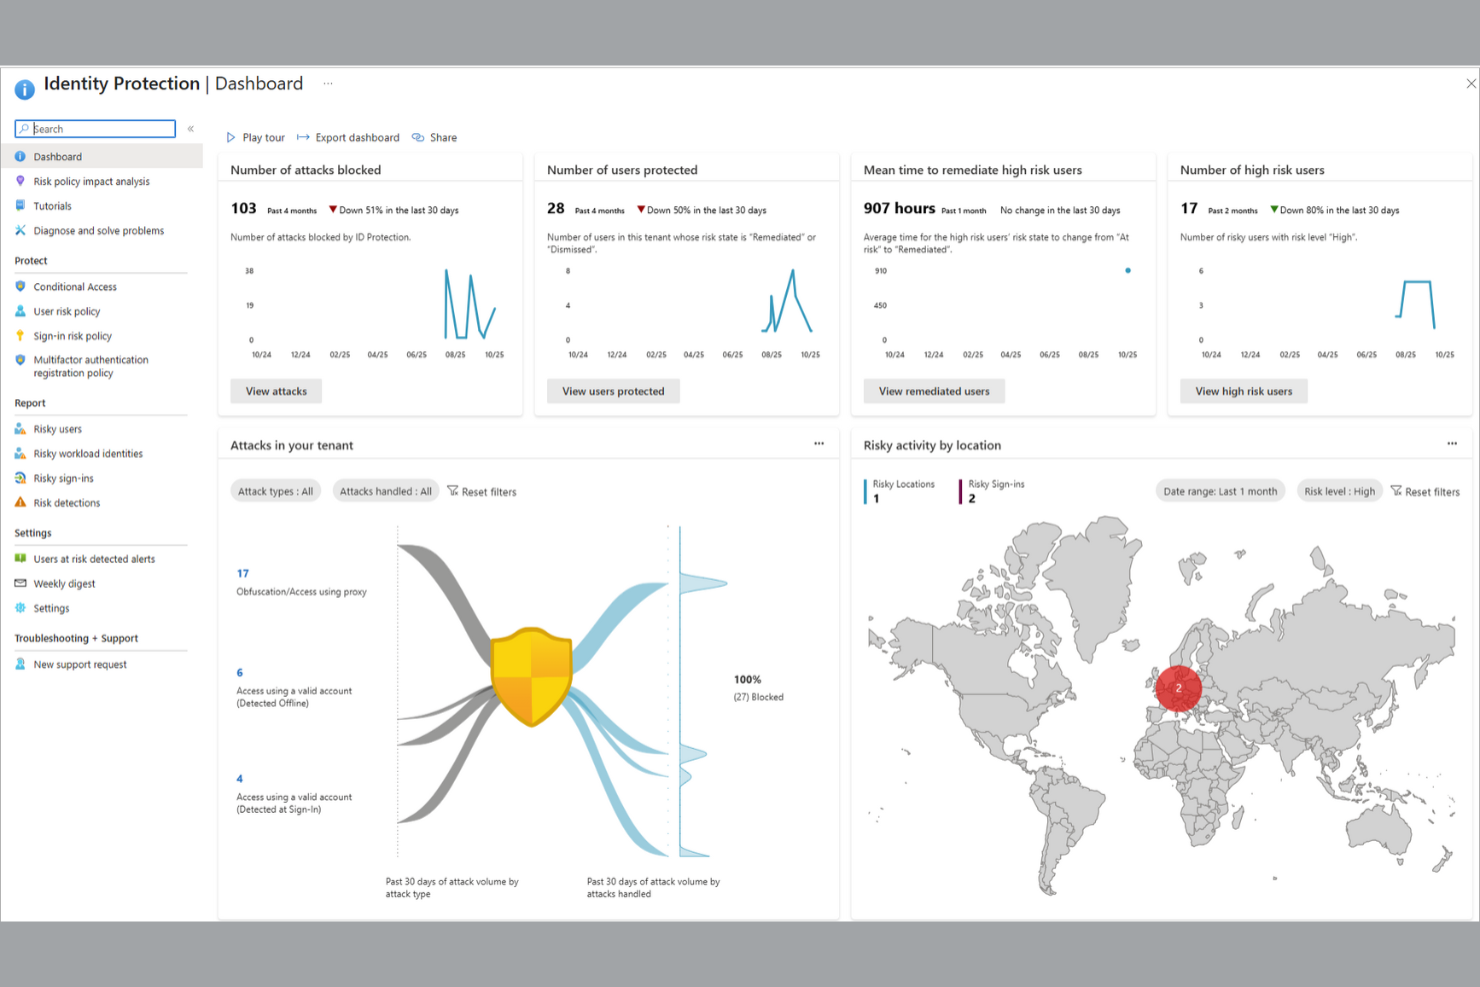
Task: Click the Play tour triangle icon
Action: [231, 138]
